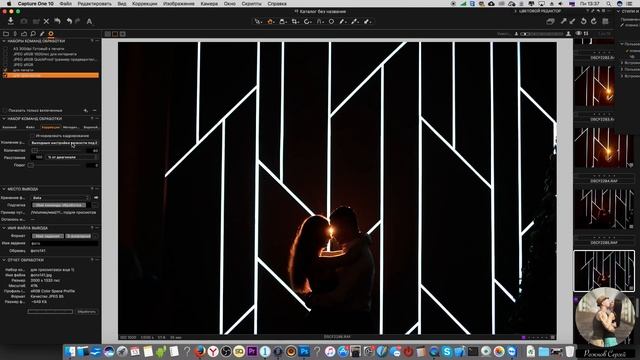Select the Loupe tool
640x360 pixels.
click(x=282, y=21)
